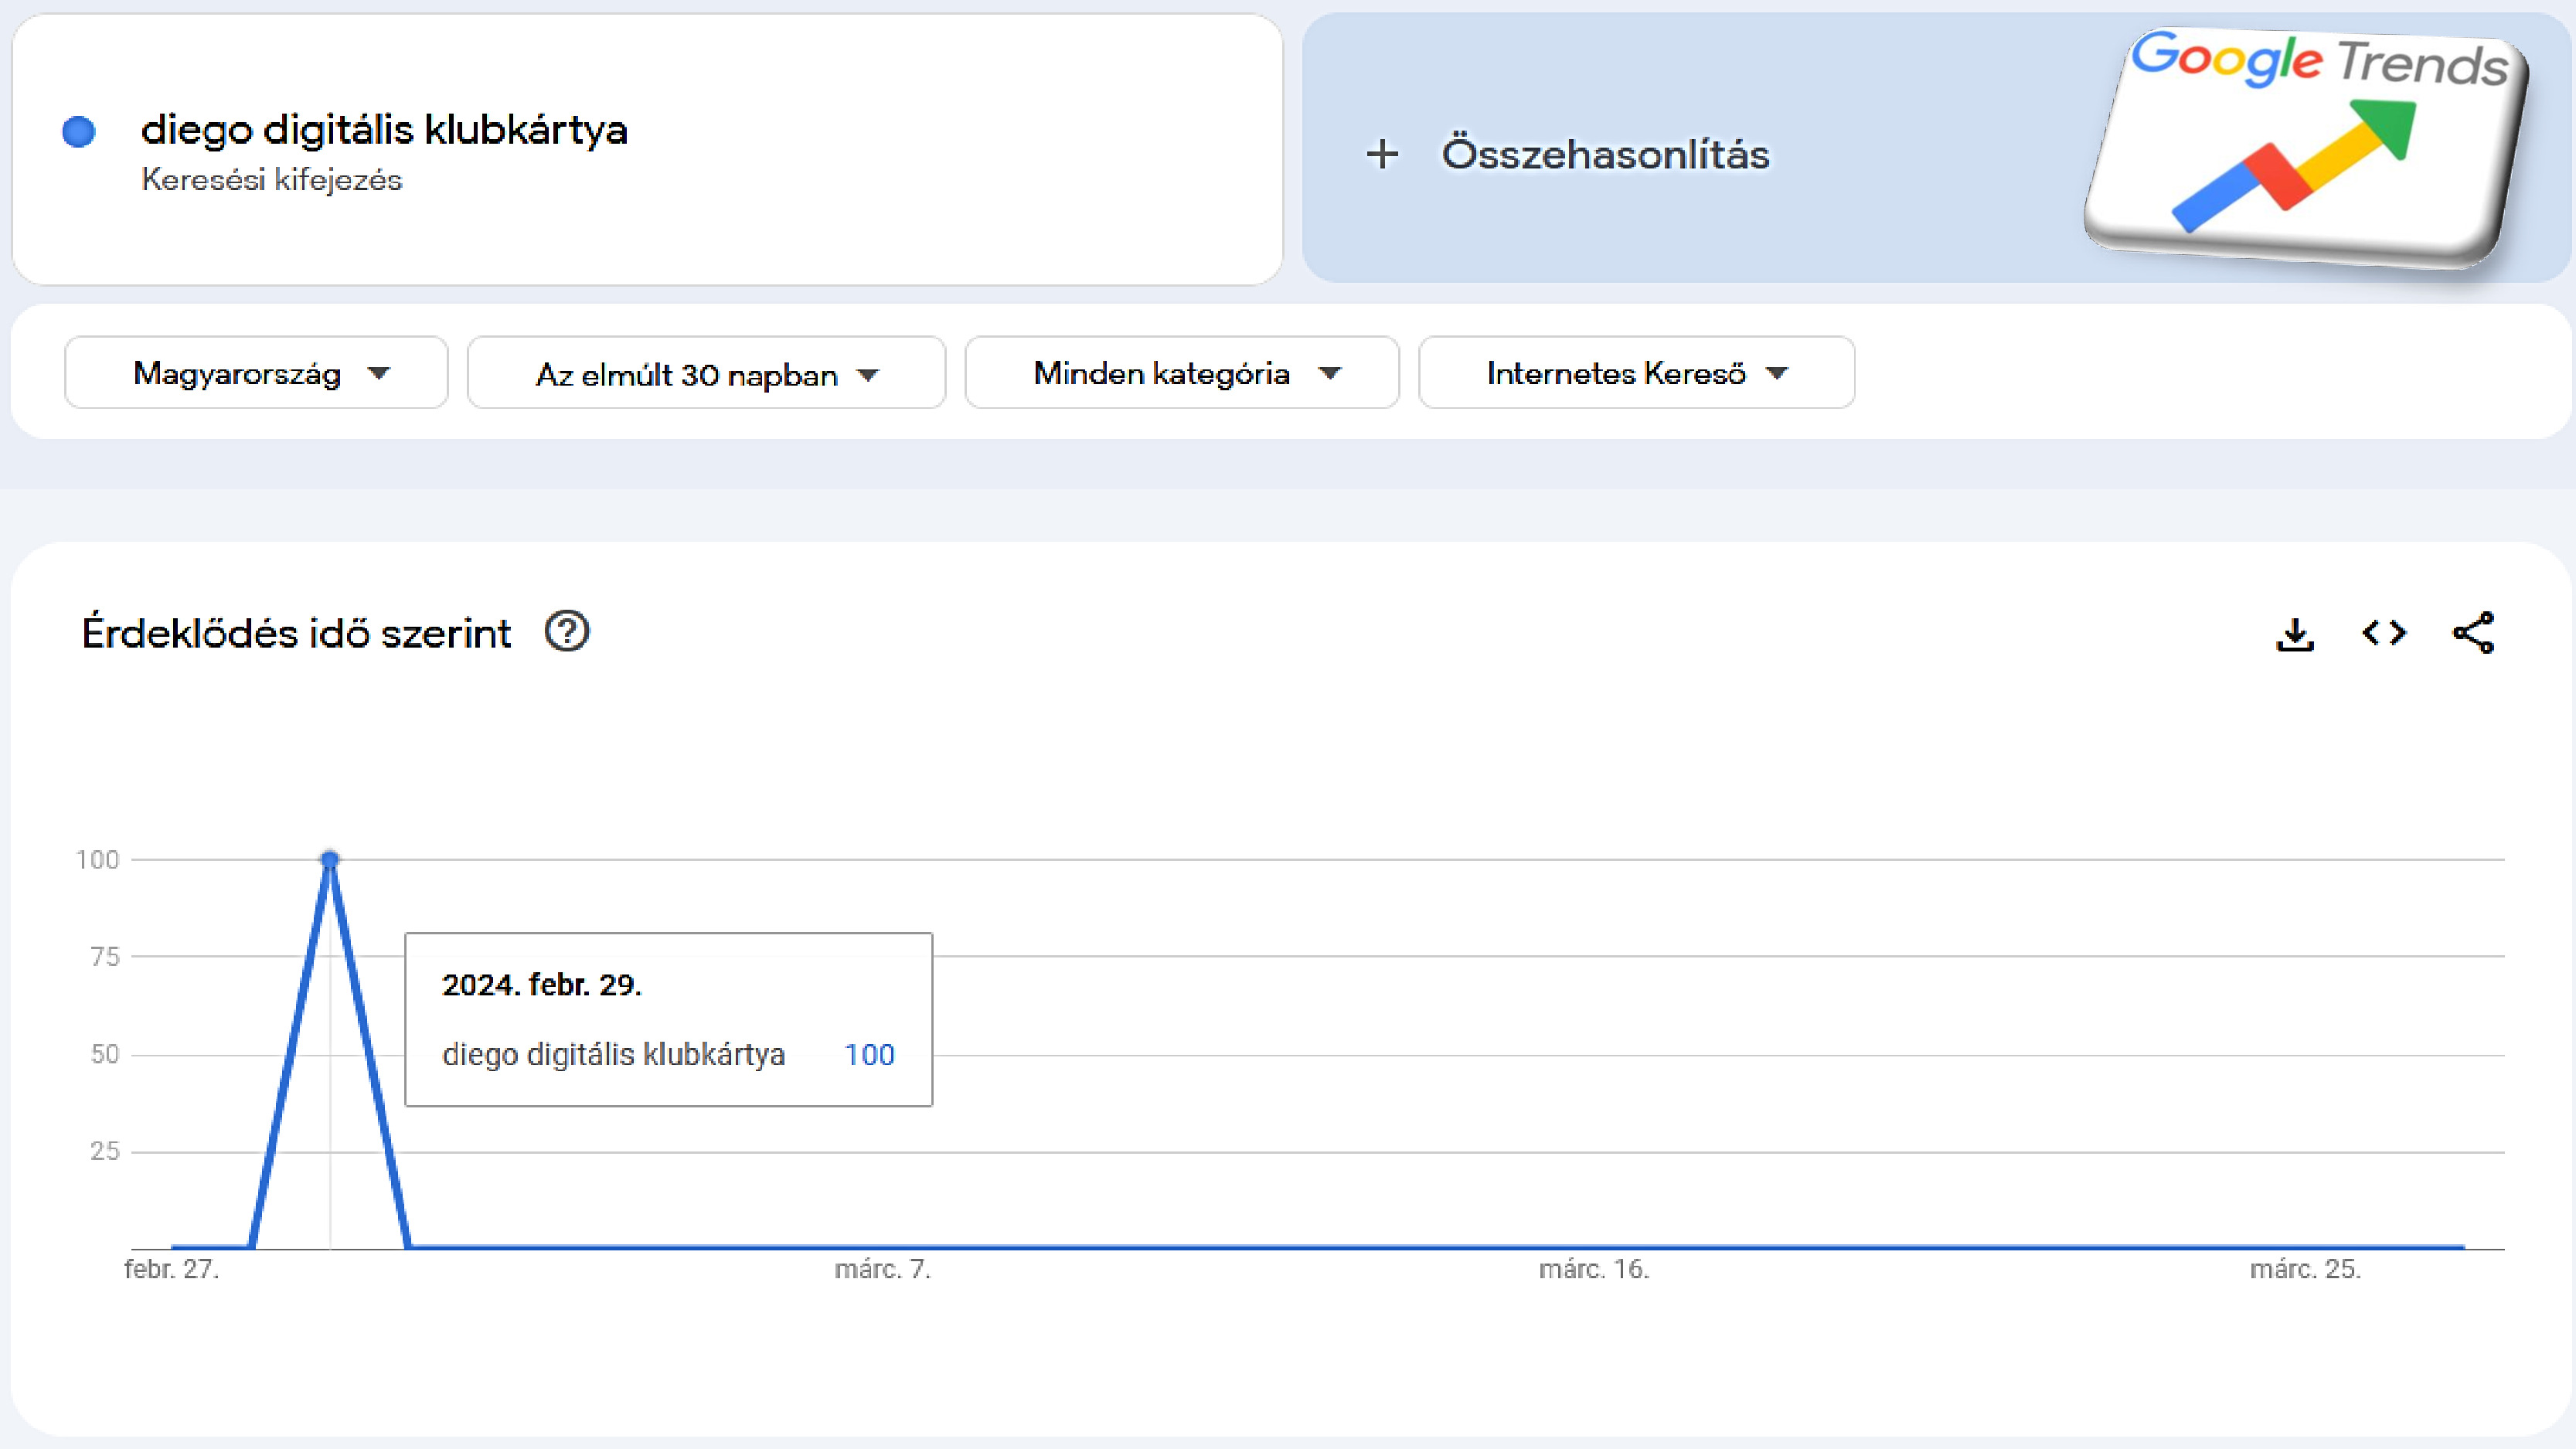Screen dimensions: 2576x1449
Task: Click tooltip label diego digitális klubkártya
Action: [613, 1055]
